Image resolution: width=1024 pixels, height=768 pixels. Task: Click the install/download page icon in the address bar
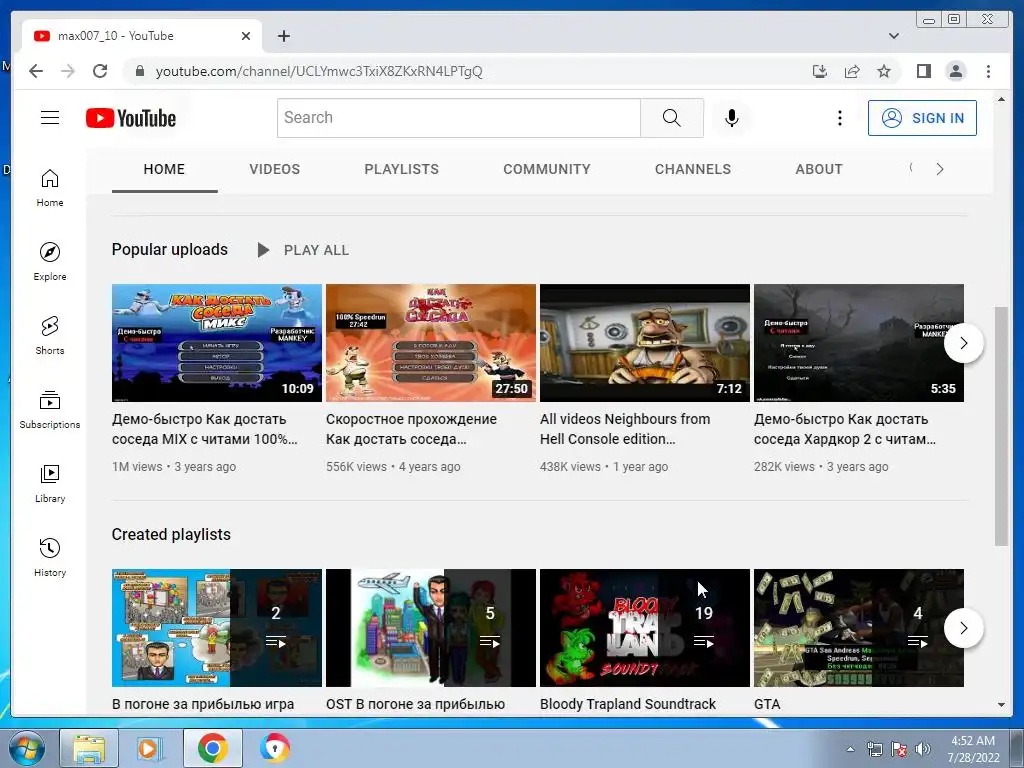coord(820,71)
